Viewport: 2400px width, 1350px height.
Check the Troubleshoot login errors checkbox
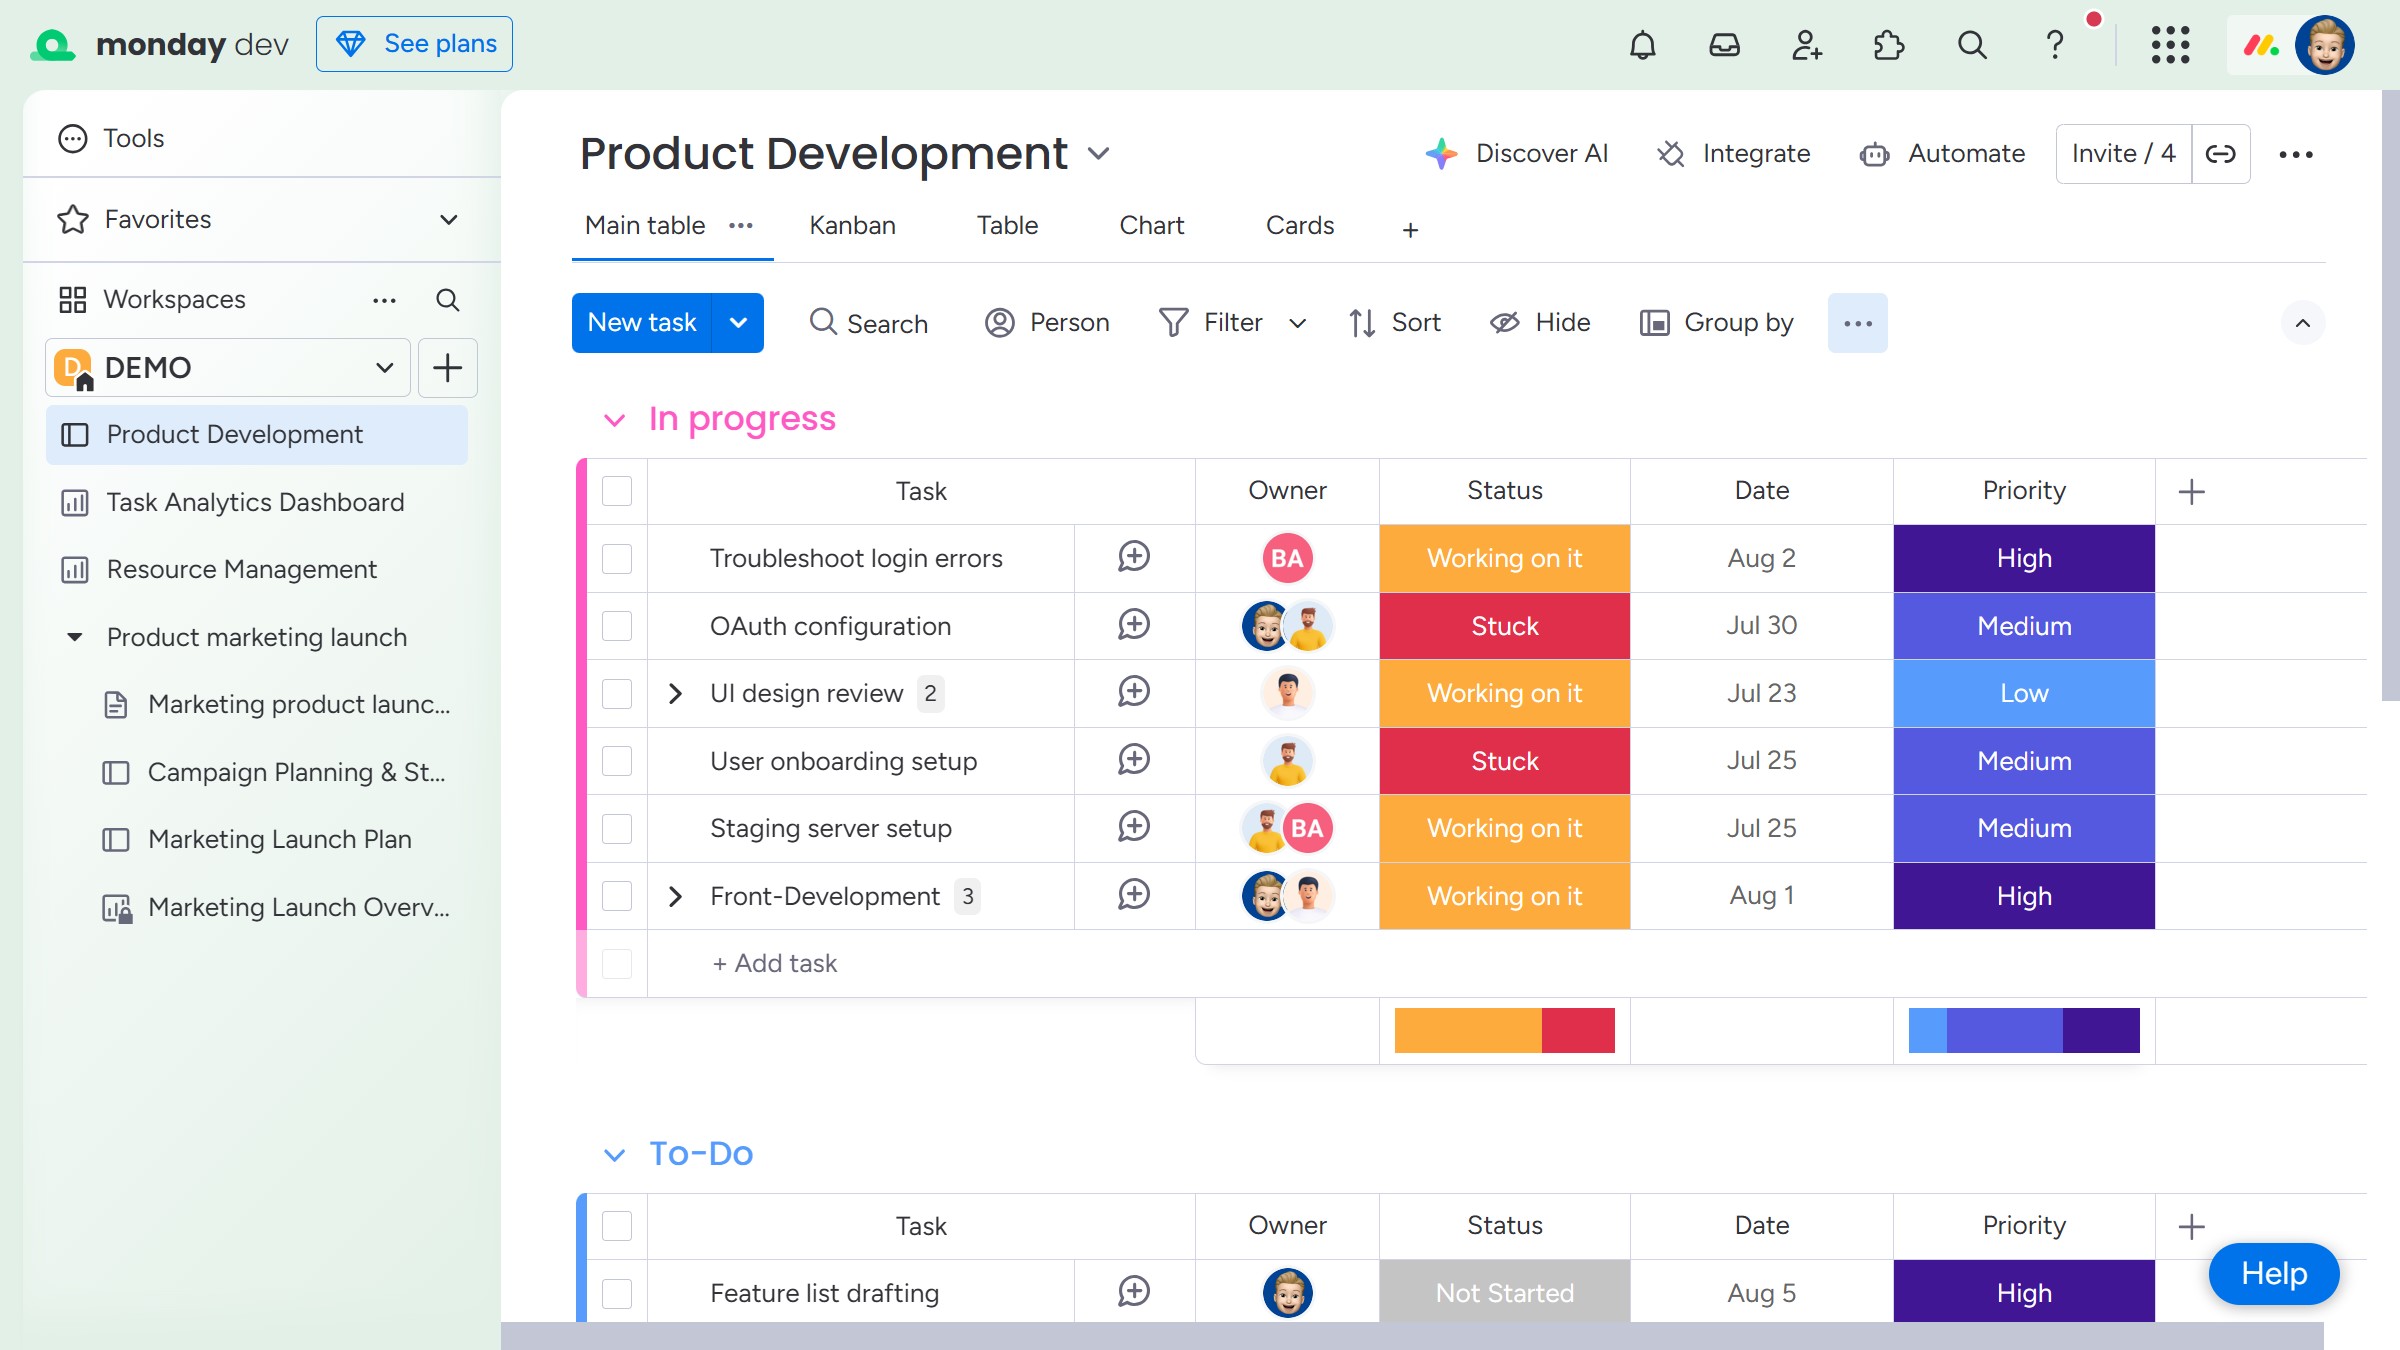[617, 559]
